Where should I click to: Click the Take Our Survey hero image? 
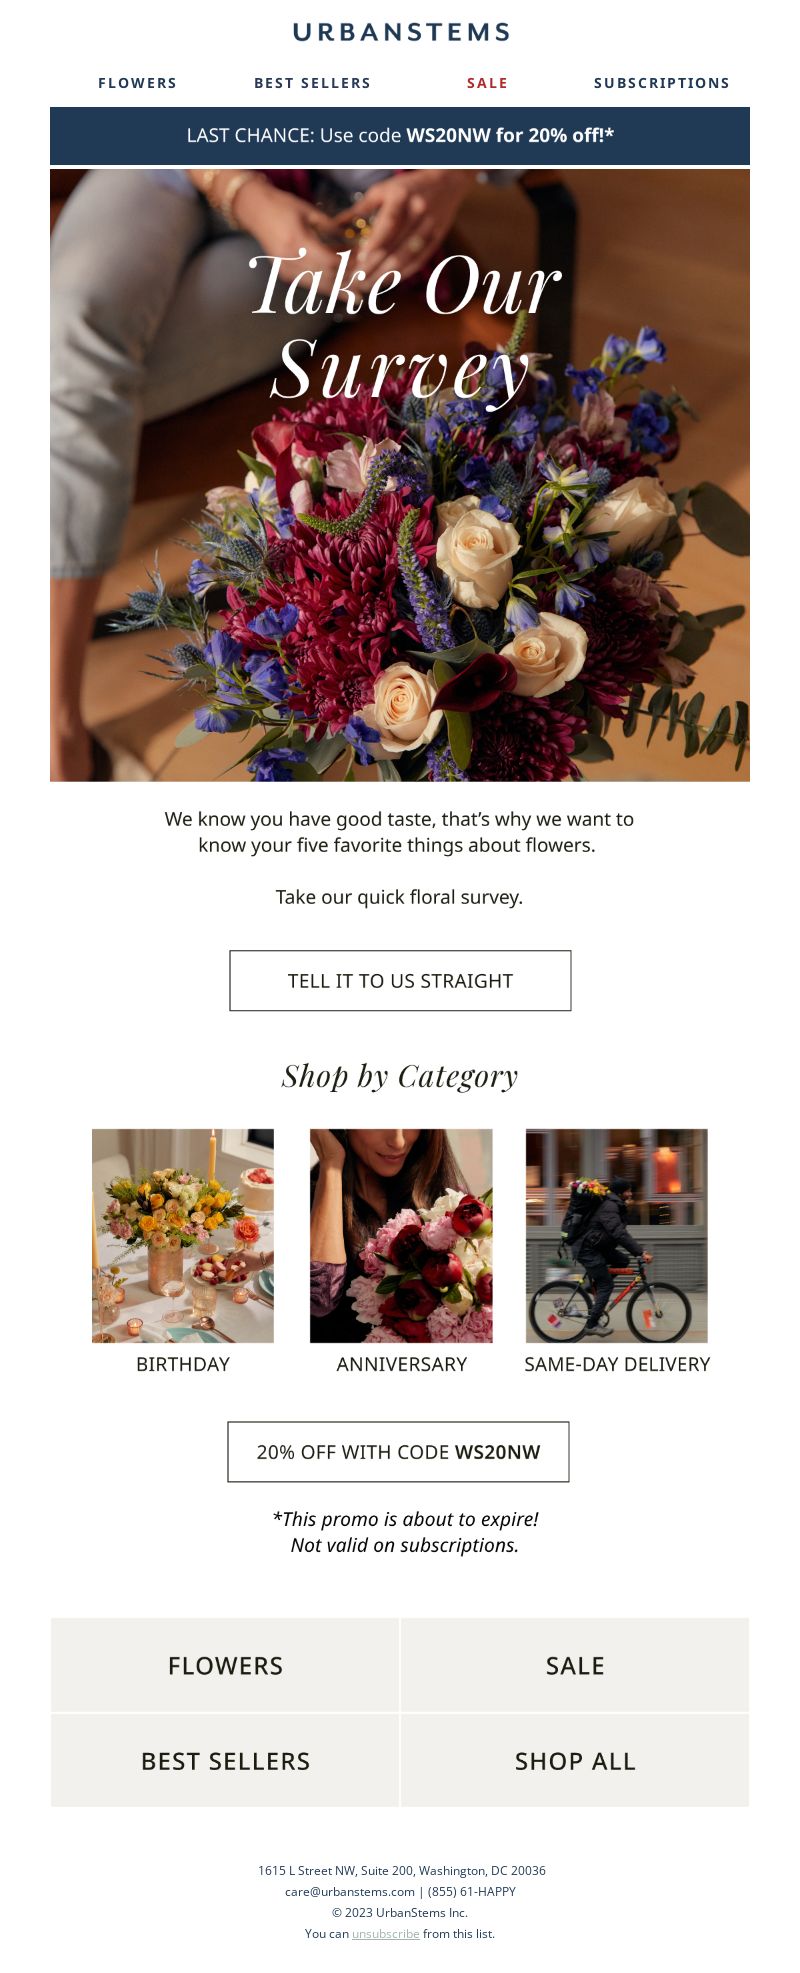pos(400,475)
